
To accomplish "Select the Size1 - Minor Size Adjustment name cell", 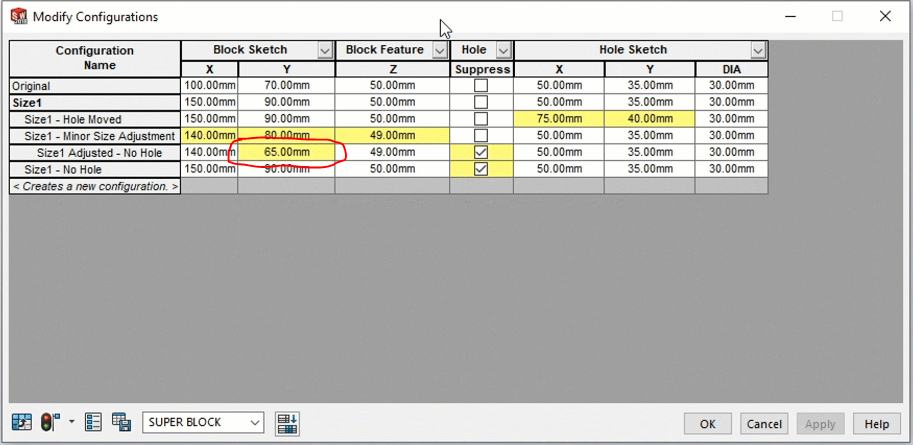I will pos(95,136).
